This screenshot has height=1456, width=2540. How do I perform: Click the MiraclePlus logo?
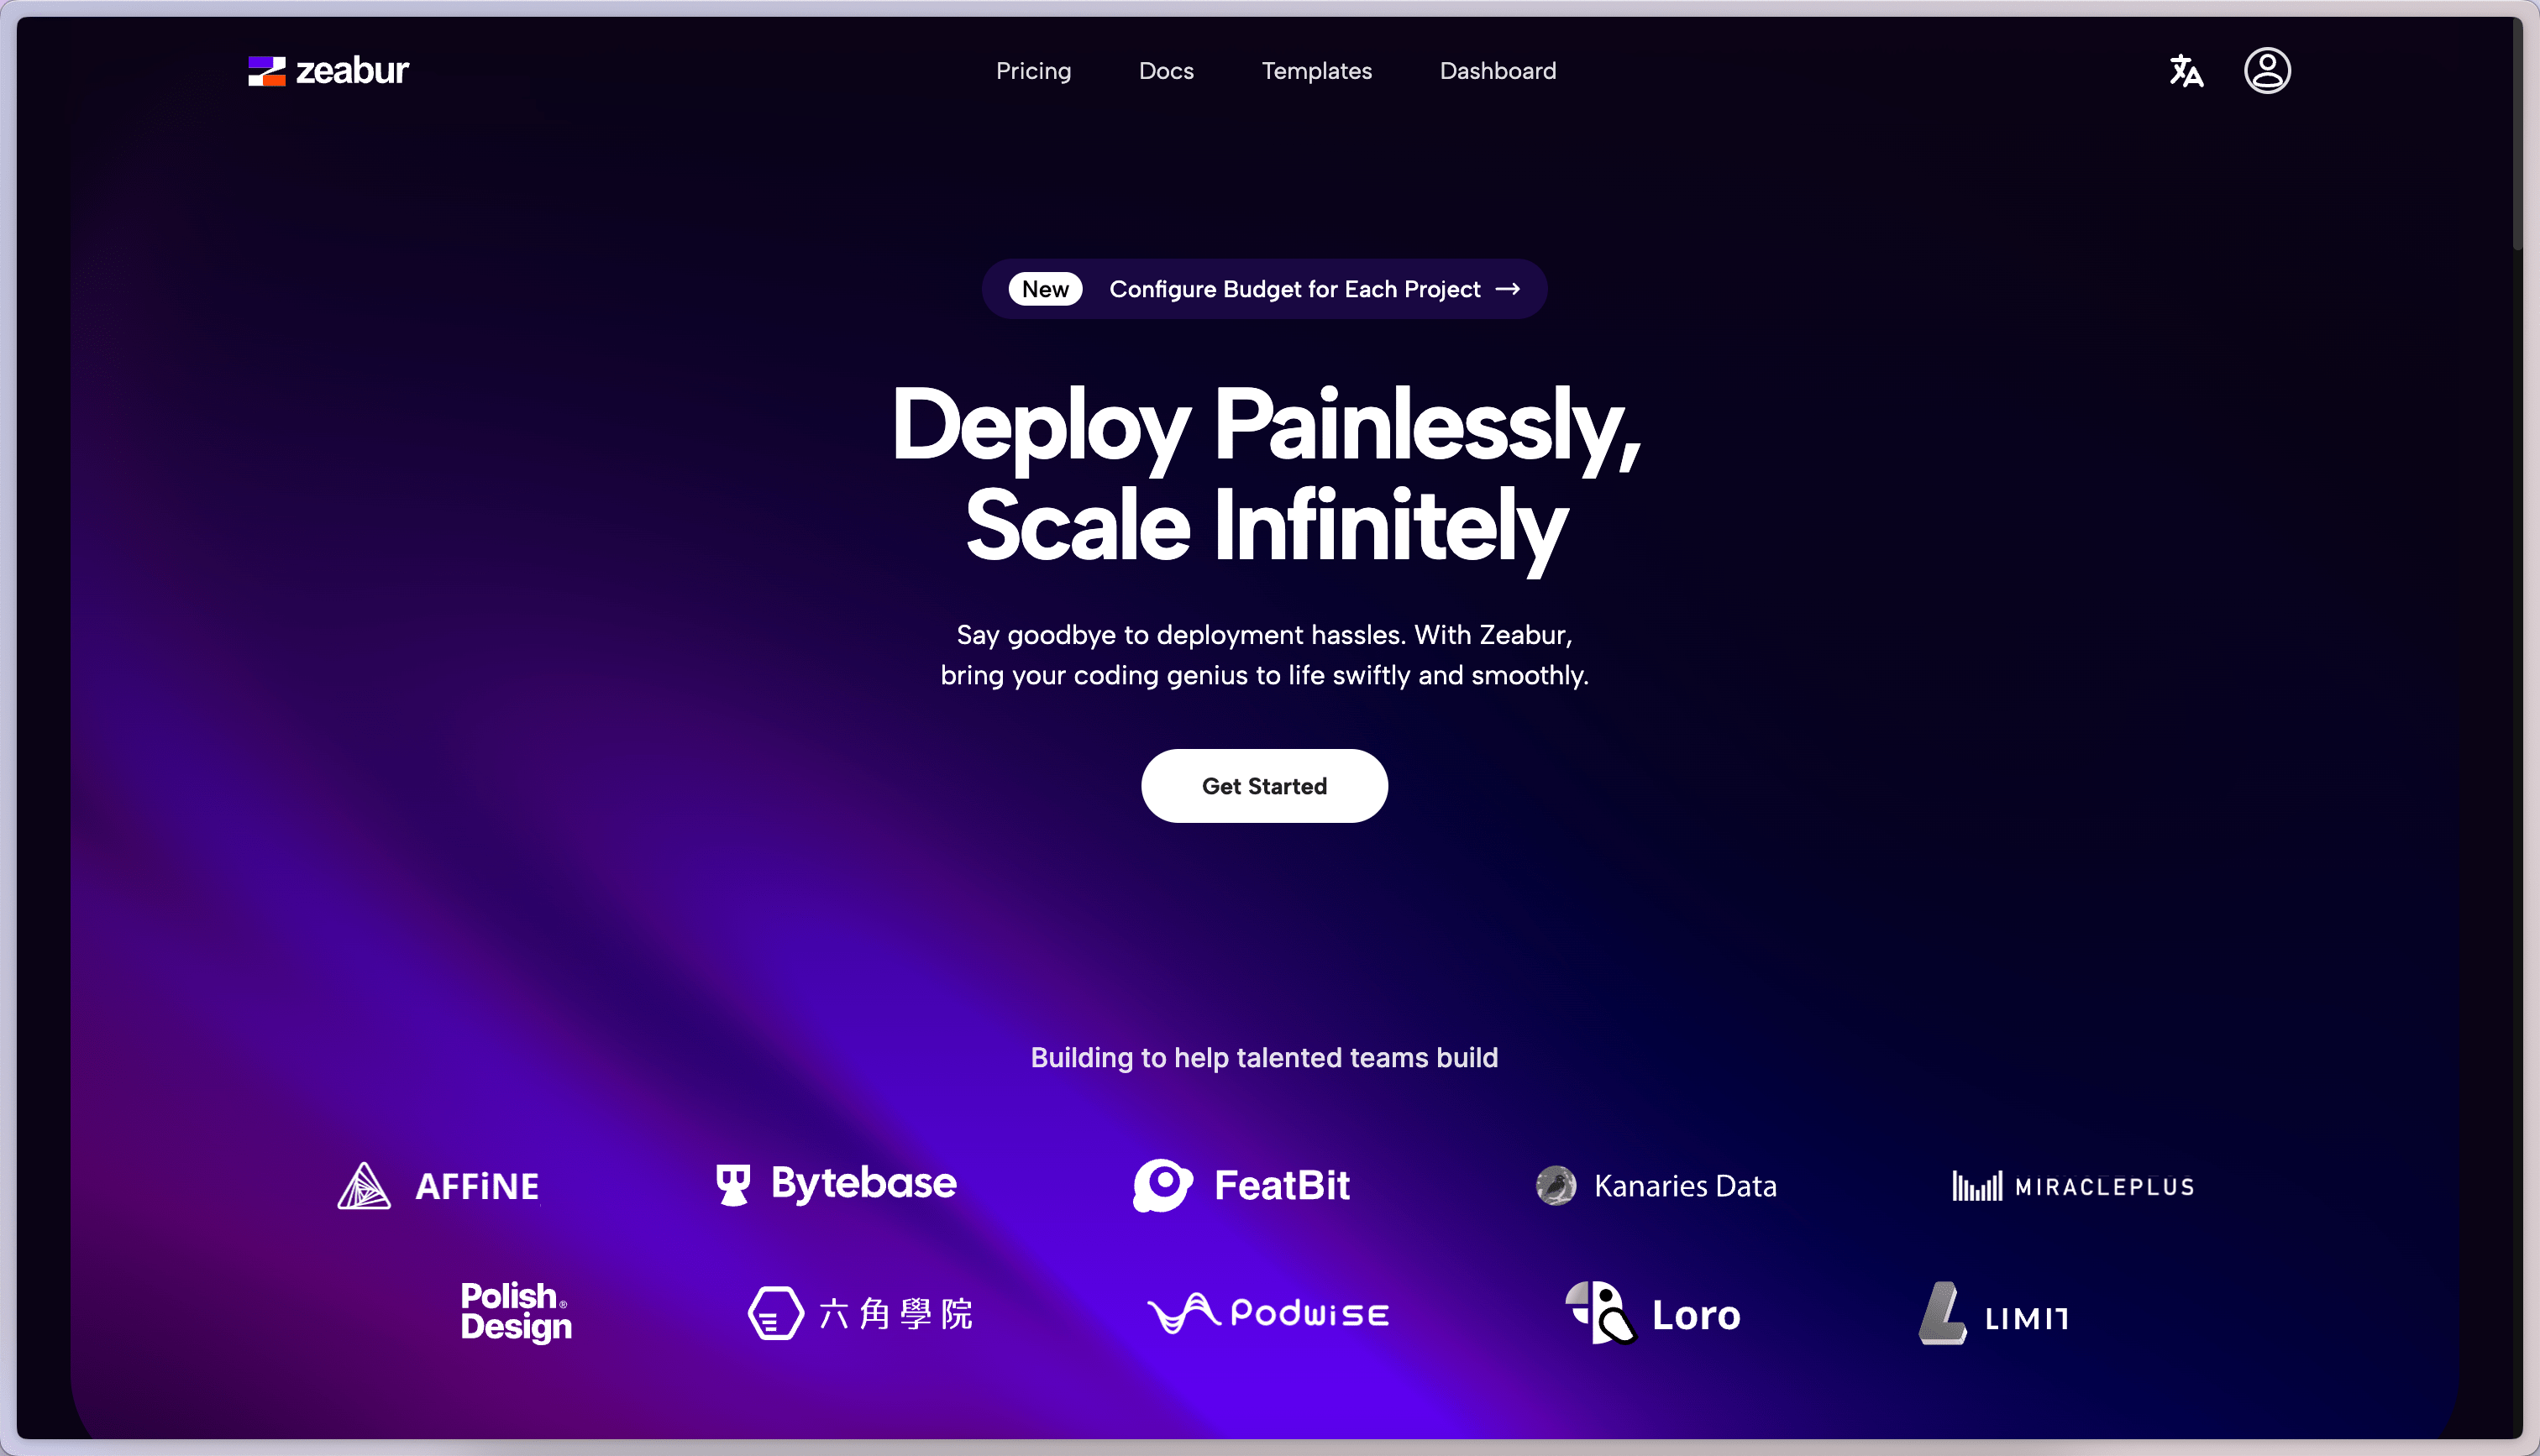[x=2073, y=1187]
